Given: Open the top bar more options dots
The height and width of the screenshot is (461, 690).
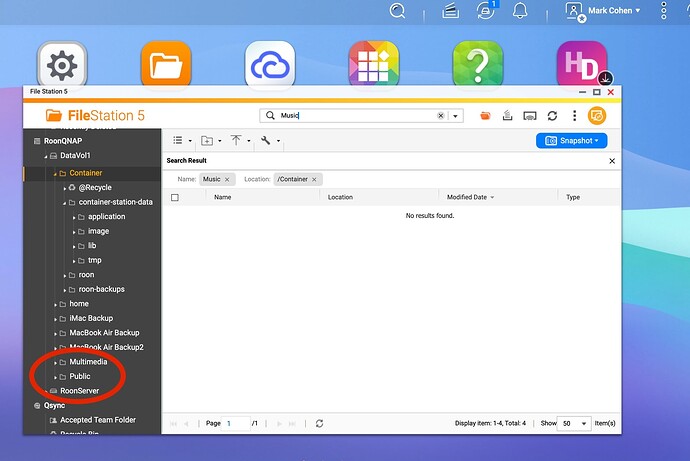Looking at the screenshot, I should (664, 11).
